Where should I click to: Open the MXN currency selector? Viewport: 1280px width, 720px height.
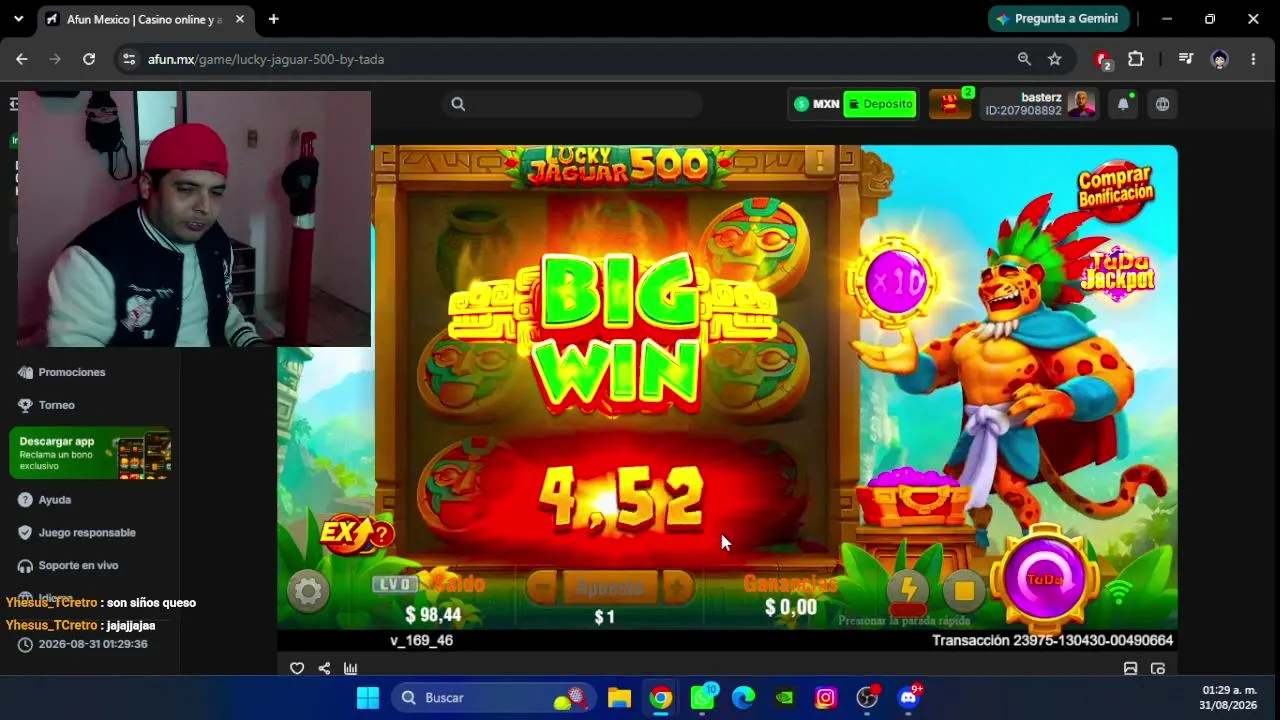pos(817,104)
